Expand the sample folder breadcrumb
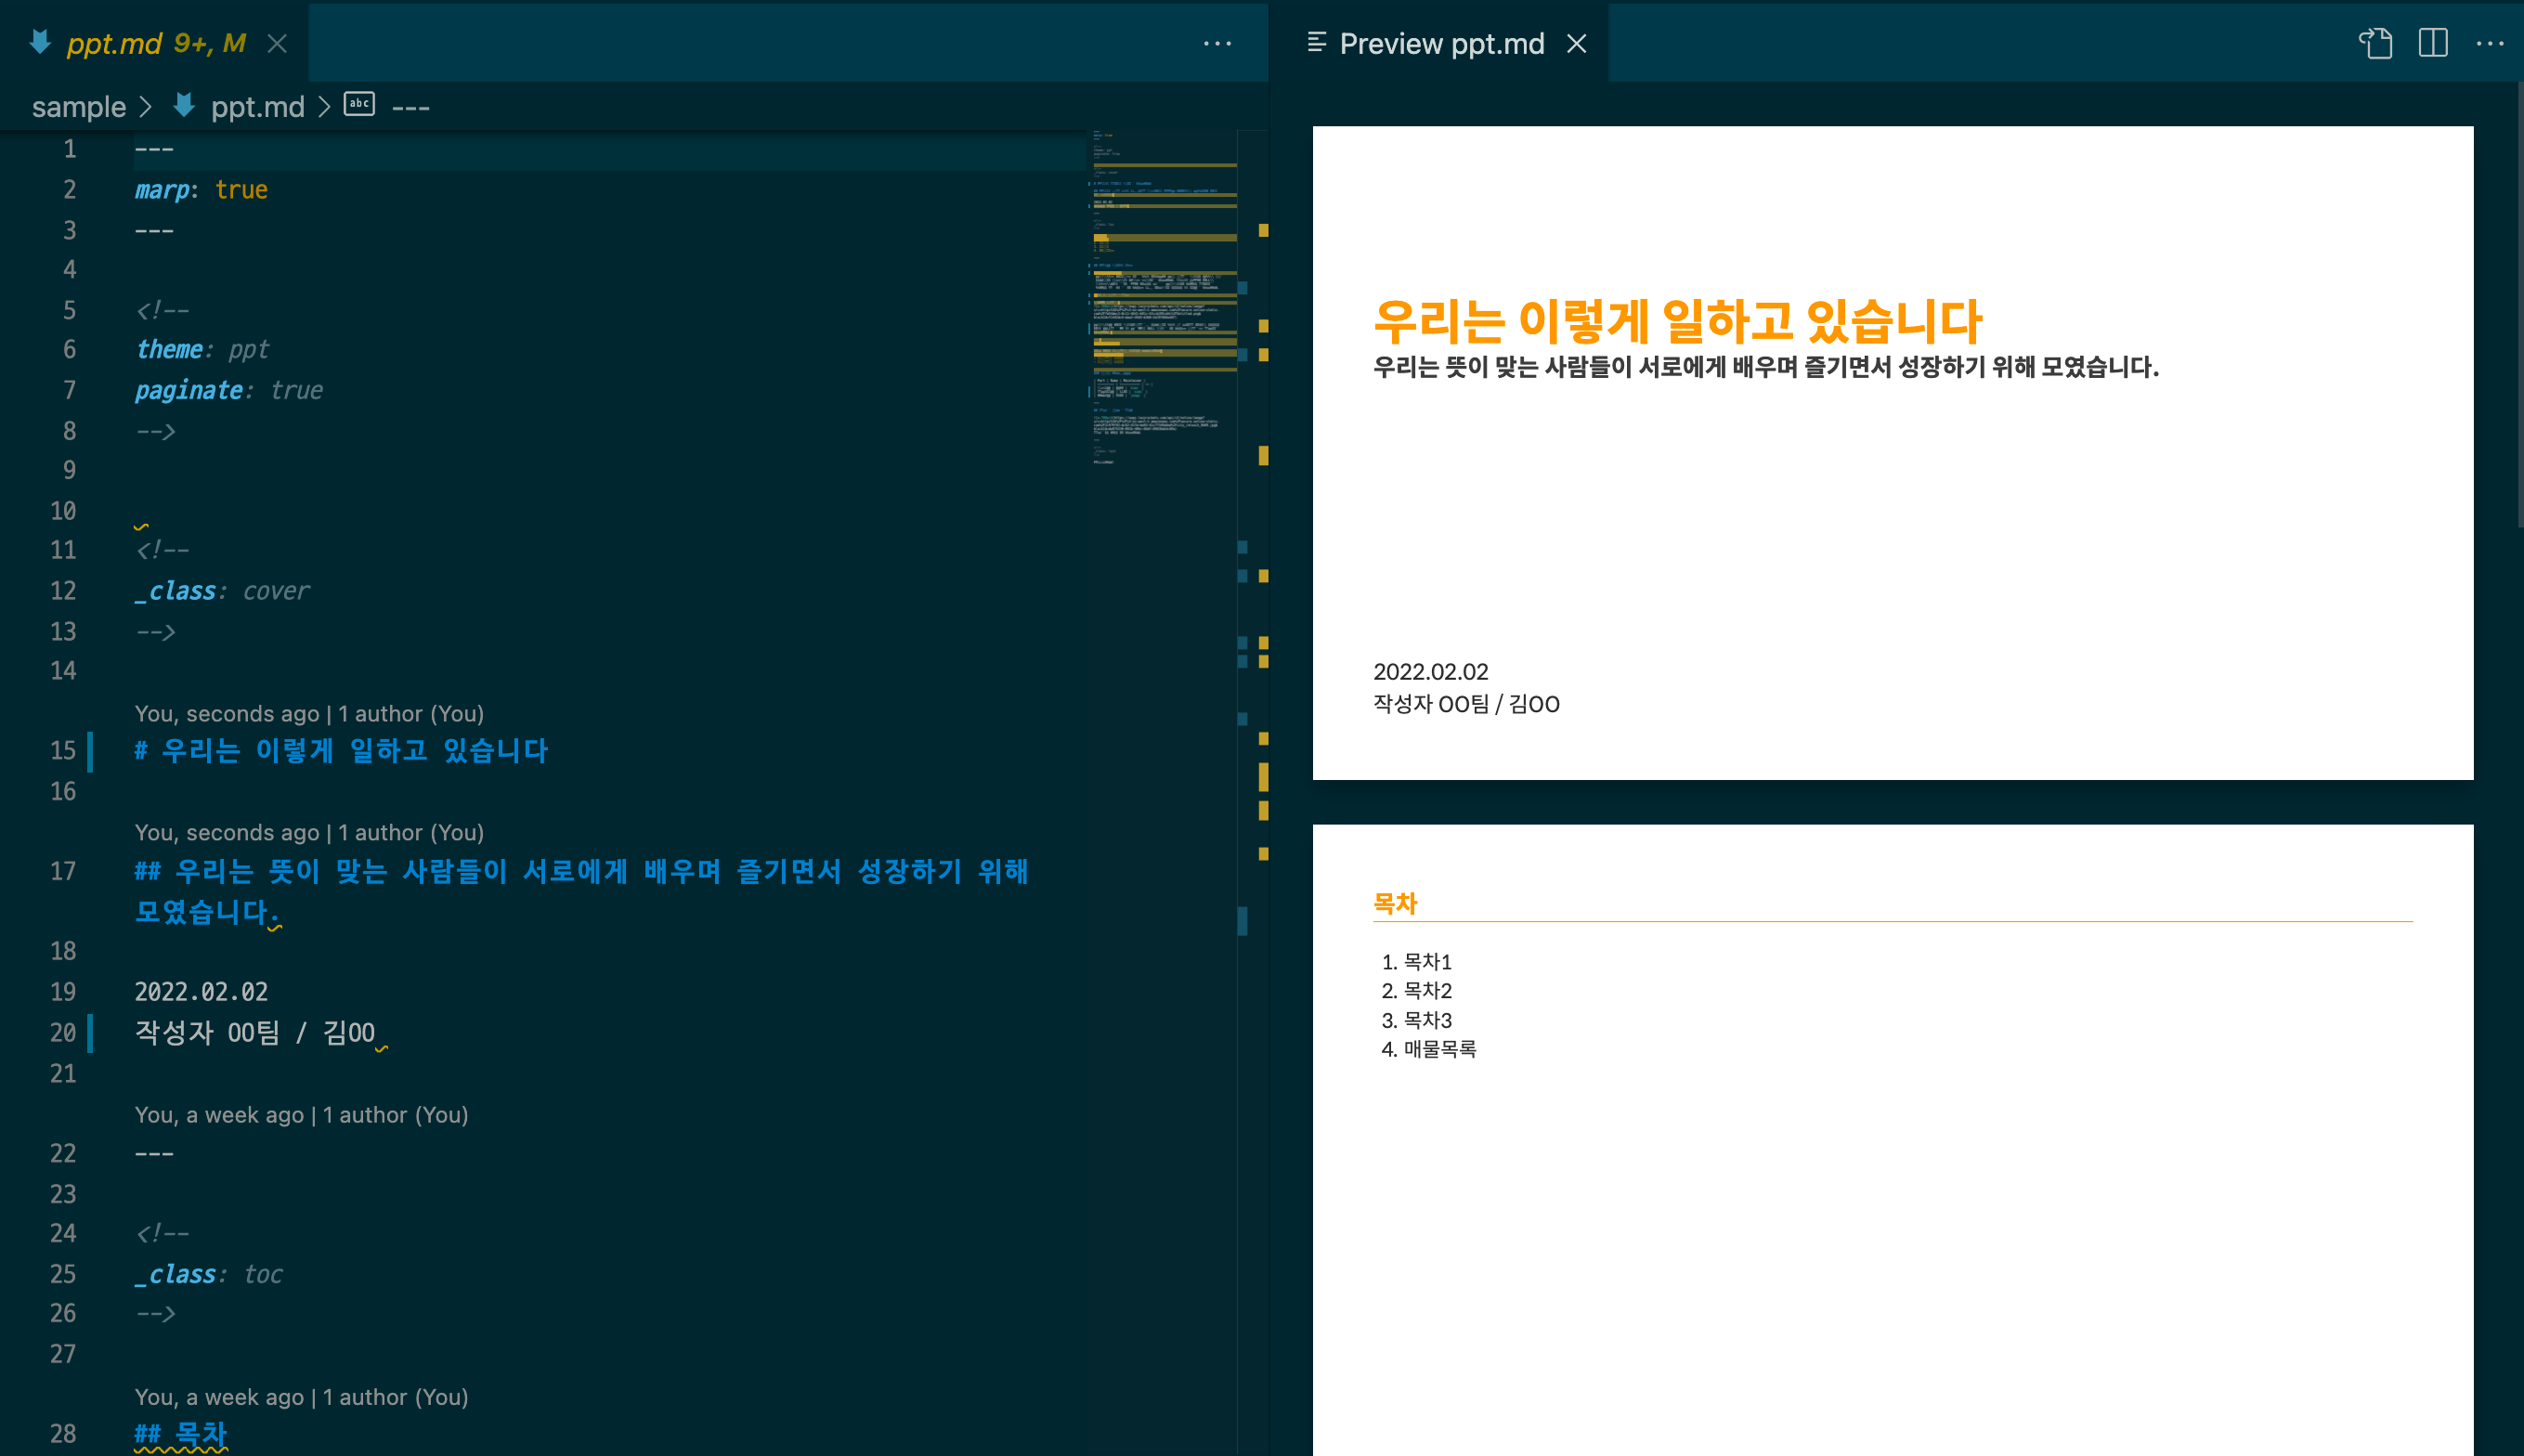 coord(78,106)
